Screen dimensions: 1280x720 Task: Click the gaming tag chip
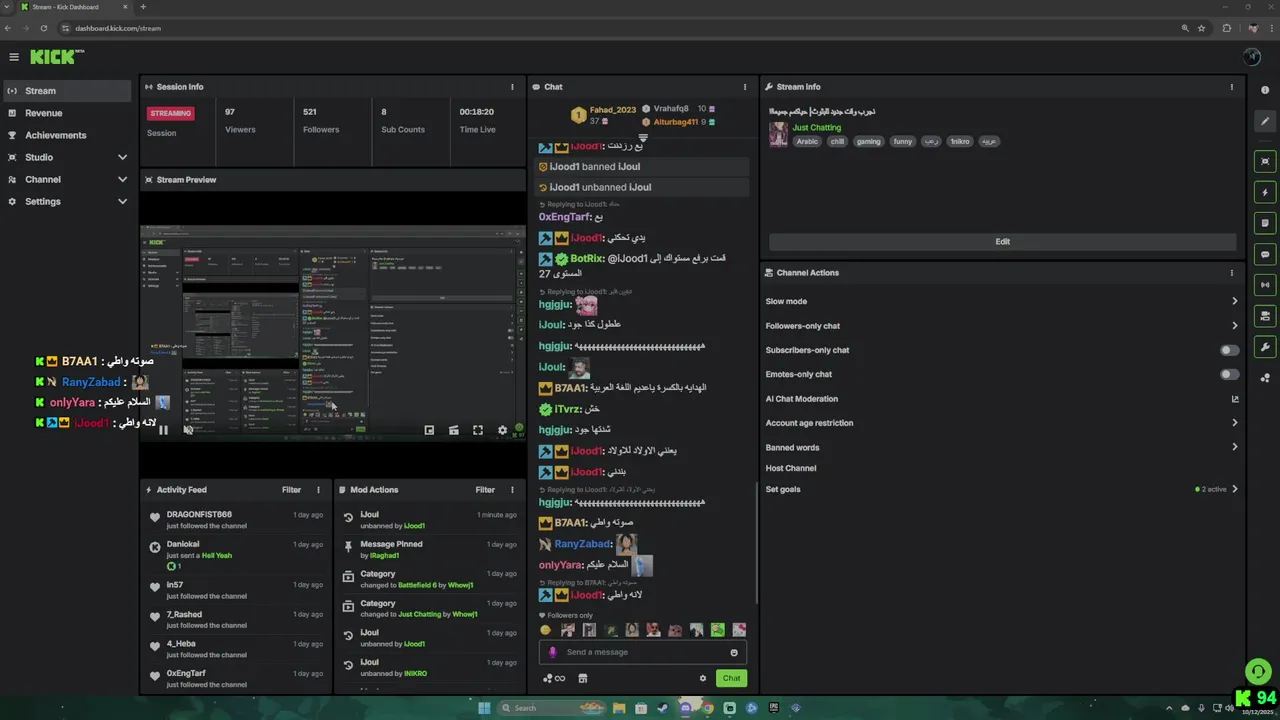[x=868, y=141]
